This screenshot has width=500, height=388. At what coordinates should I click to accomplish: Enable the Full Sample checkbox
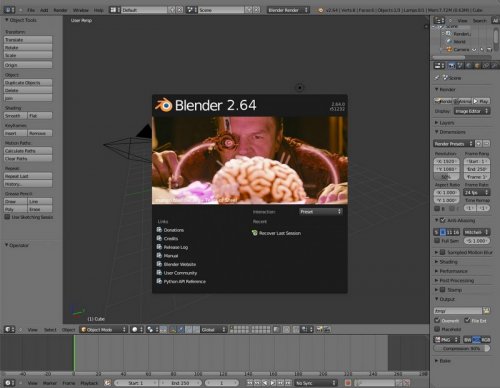coord(437,240)
